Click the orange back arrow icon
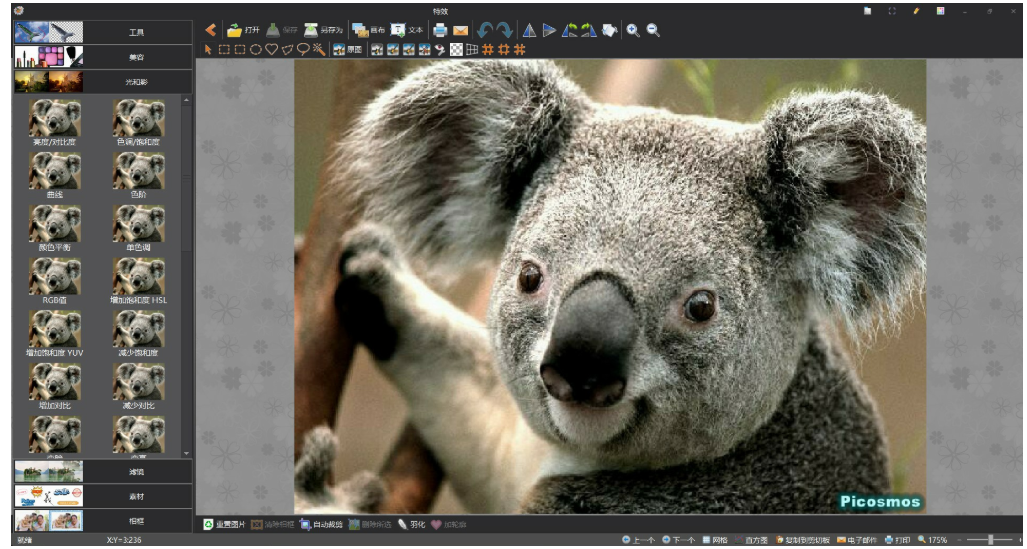The image size is (1027, 549). point(210,30)
